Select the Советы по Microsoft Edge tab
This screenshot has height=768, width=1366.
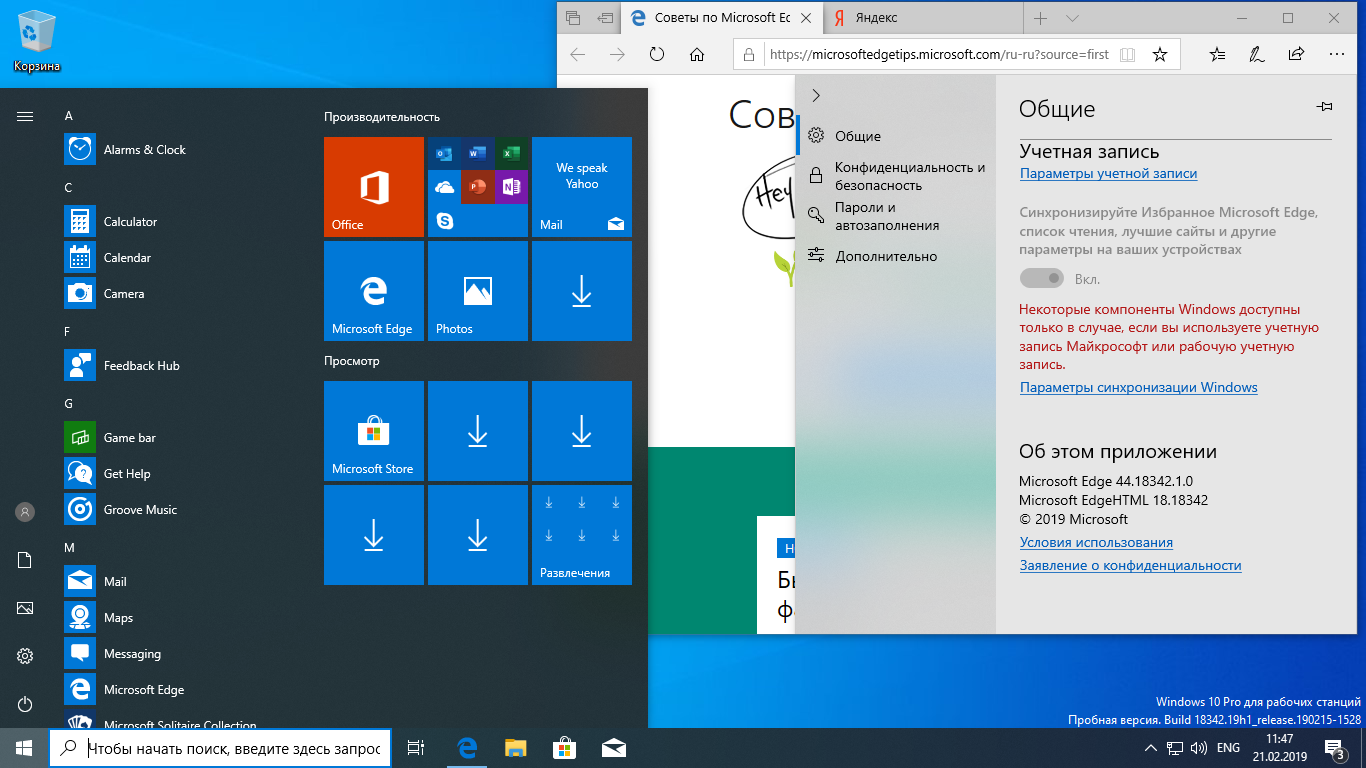point(722,18)
